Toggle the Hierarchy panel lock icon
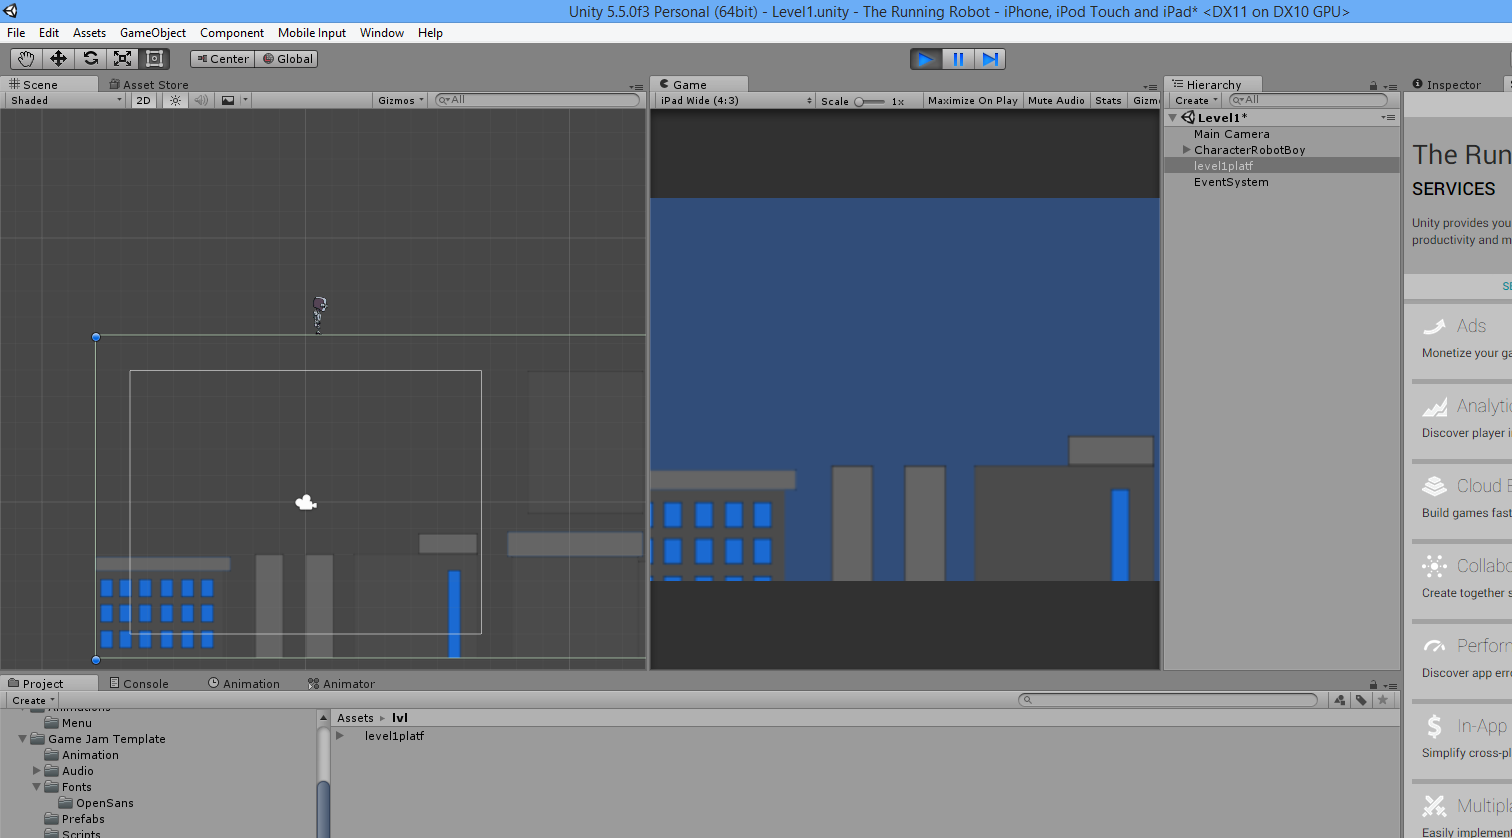 1374,86
